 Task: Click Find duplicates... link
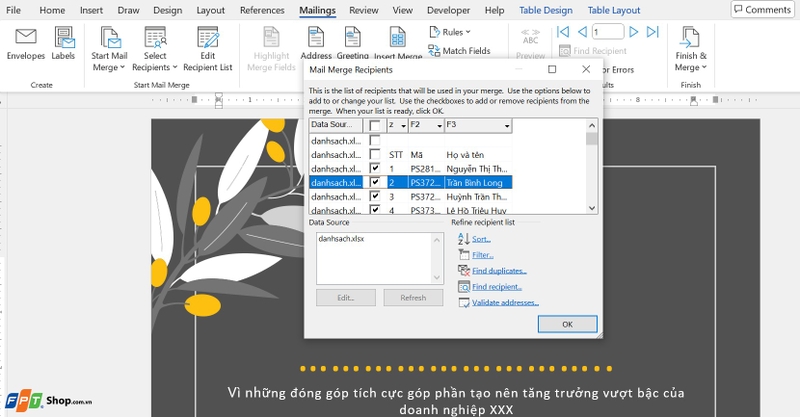(x=499, y=271)
